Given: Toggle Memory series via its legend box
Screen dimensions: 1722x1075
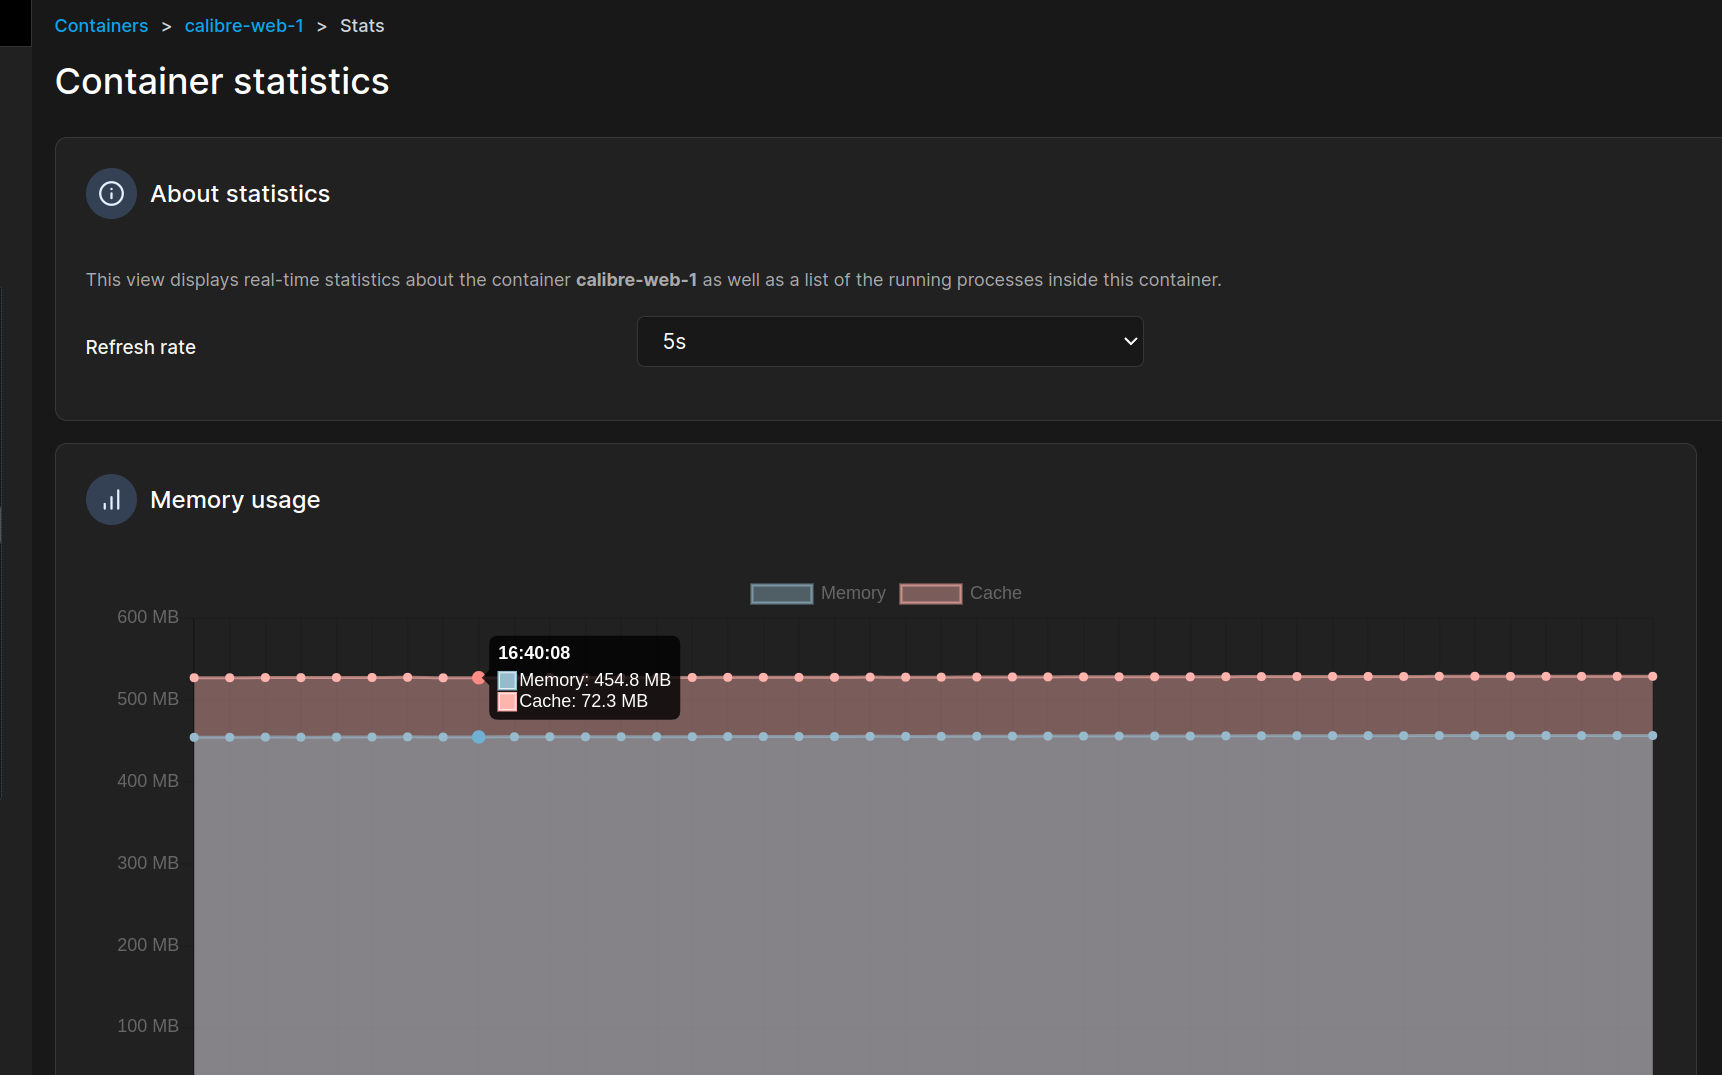Looking at the screenshot, I should coord(781,594).
